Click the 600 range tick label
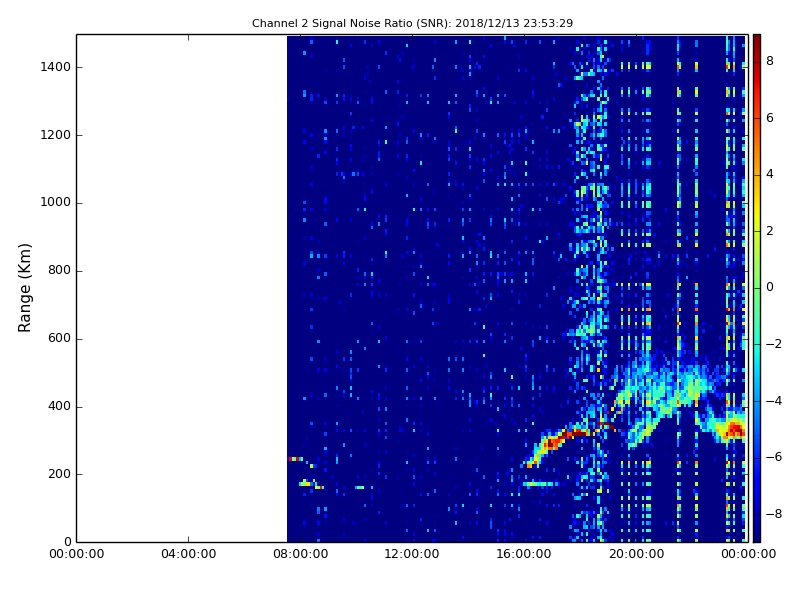Image resolution: width=800 pixels, height=600 pixels. (x=59, y=338)
